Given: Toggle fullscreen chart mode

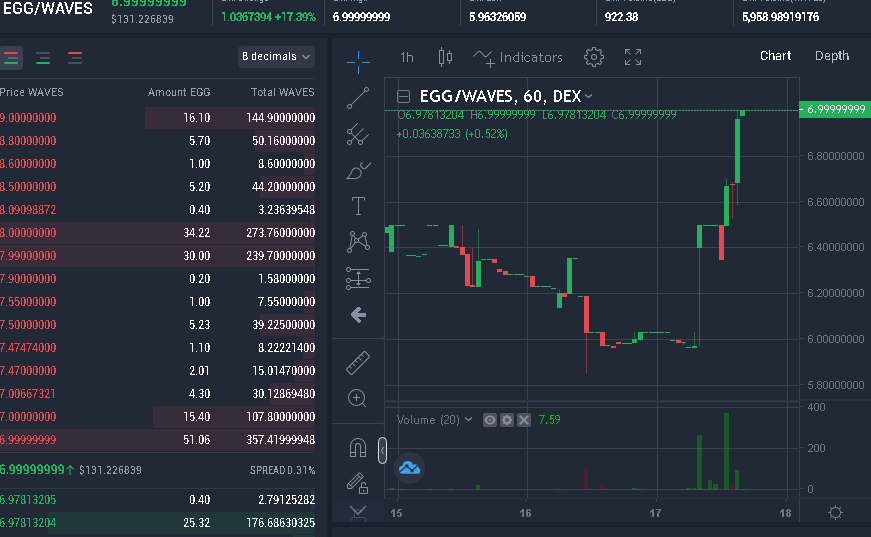Looking at the screenshot, I should pyautogui.click(x=633, y=57).
